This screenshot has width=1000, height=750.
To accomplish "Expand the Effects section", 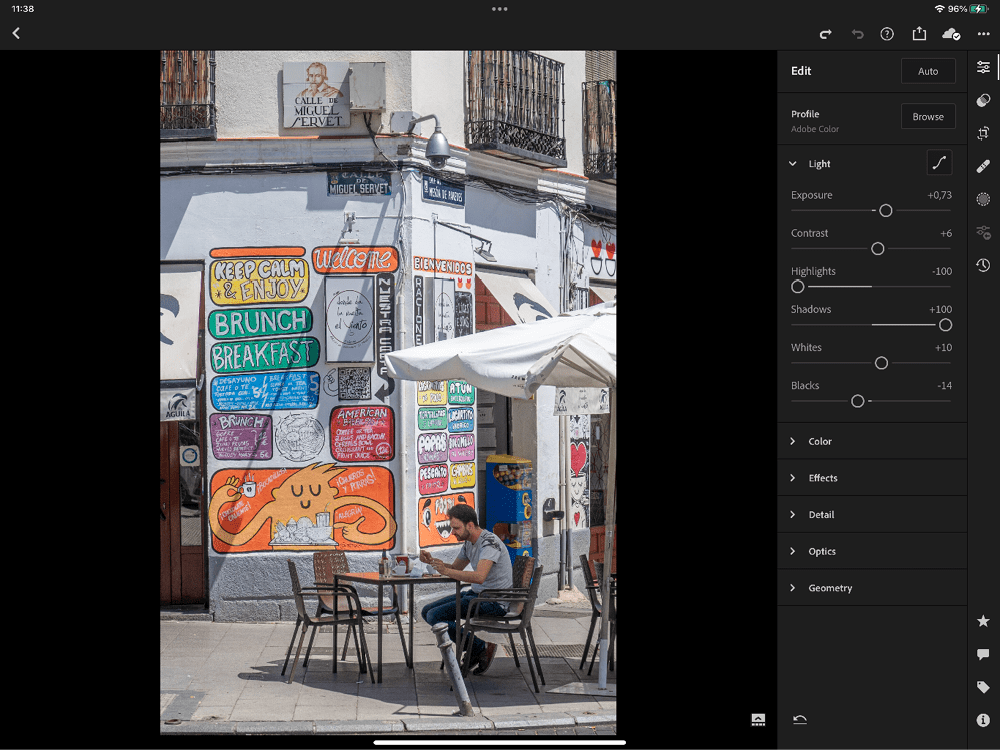I will 872,478.
